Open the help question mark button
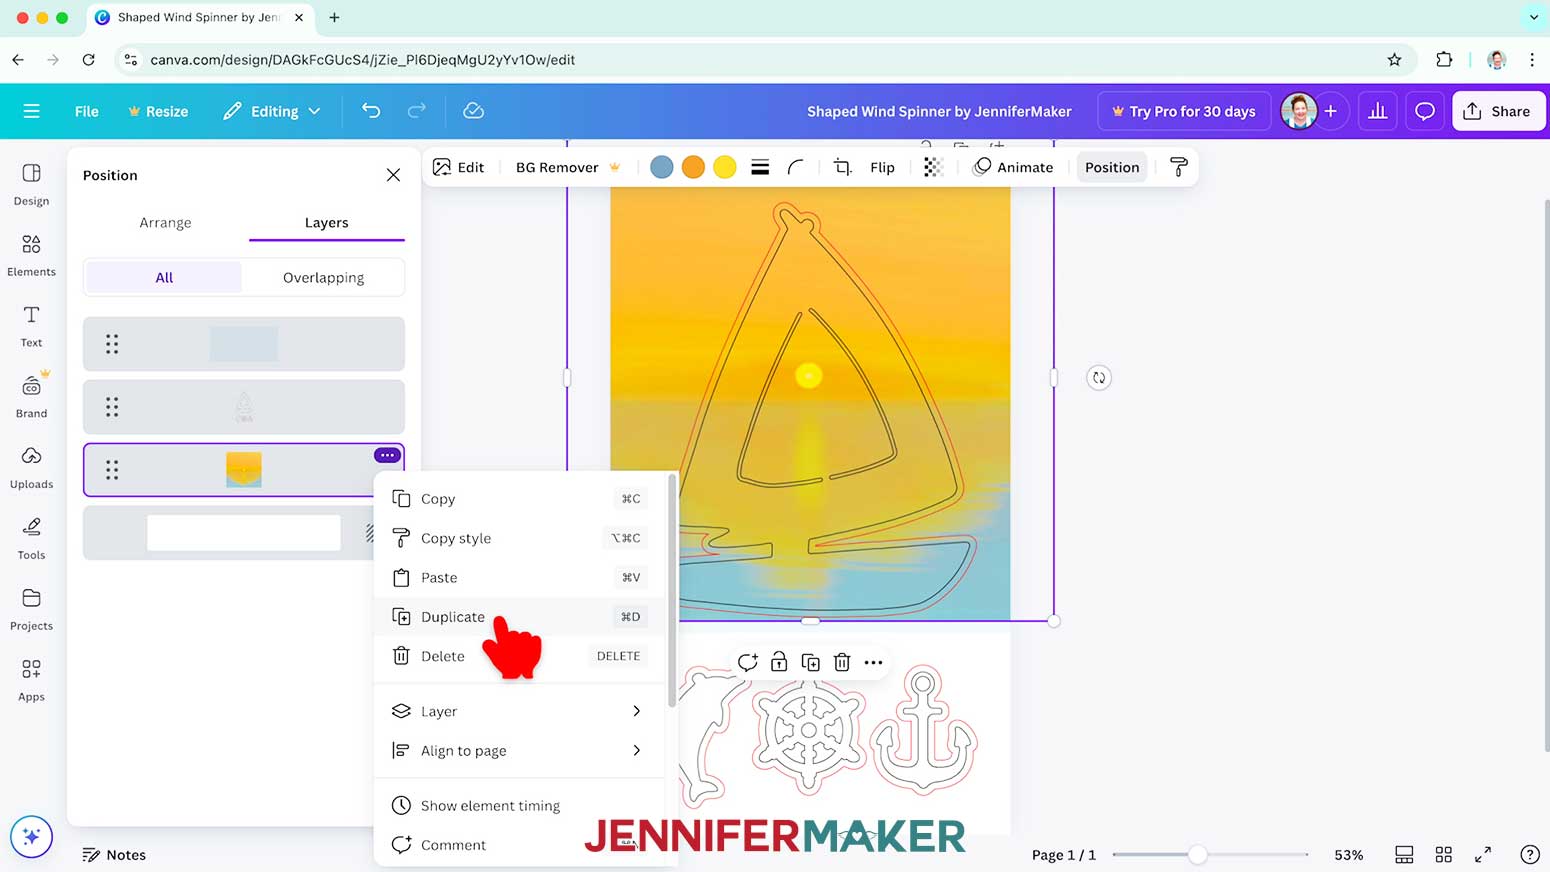This screenshot has height=872, width=1550. (1530, 855)
